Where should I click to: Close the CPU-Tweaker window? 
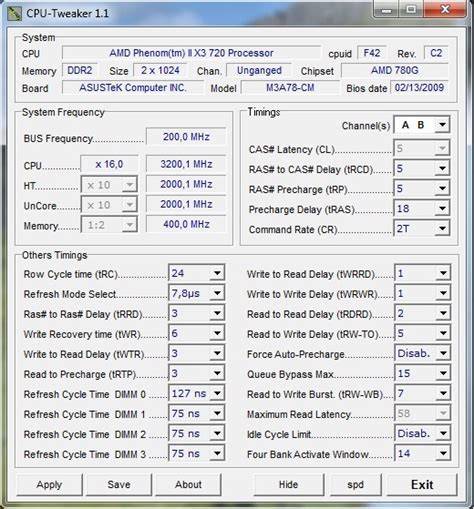(445, 9)
